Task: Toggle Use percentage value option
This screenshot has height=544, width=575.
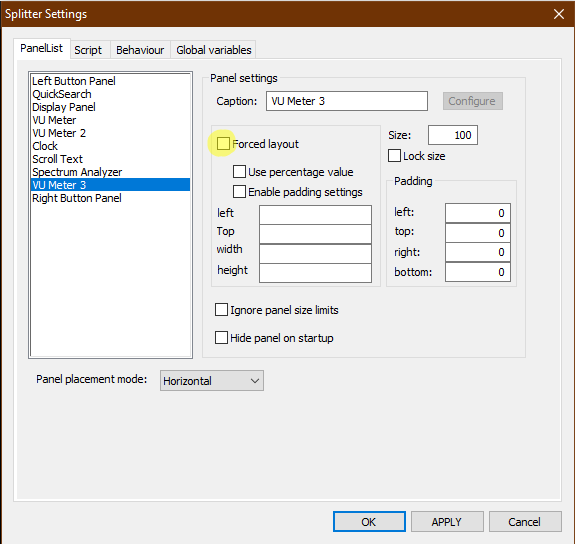Action: (x=239, y=172)
